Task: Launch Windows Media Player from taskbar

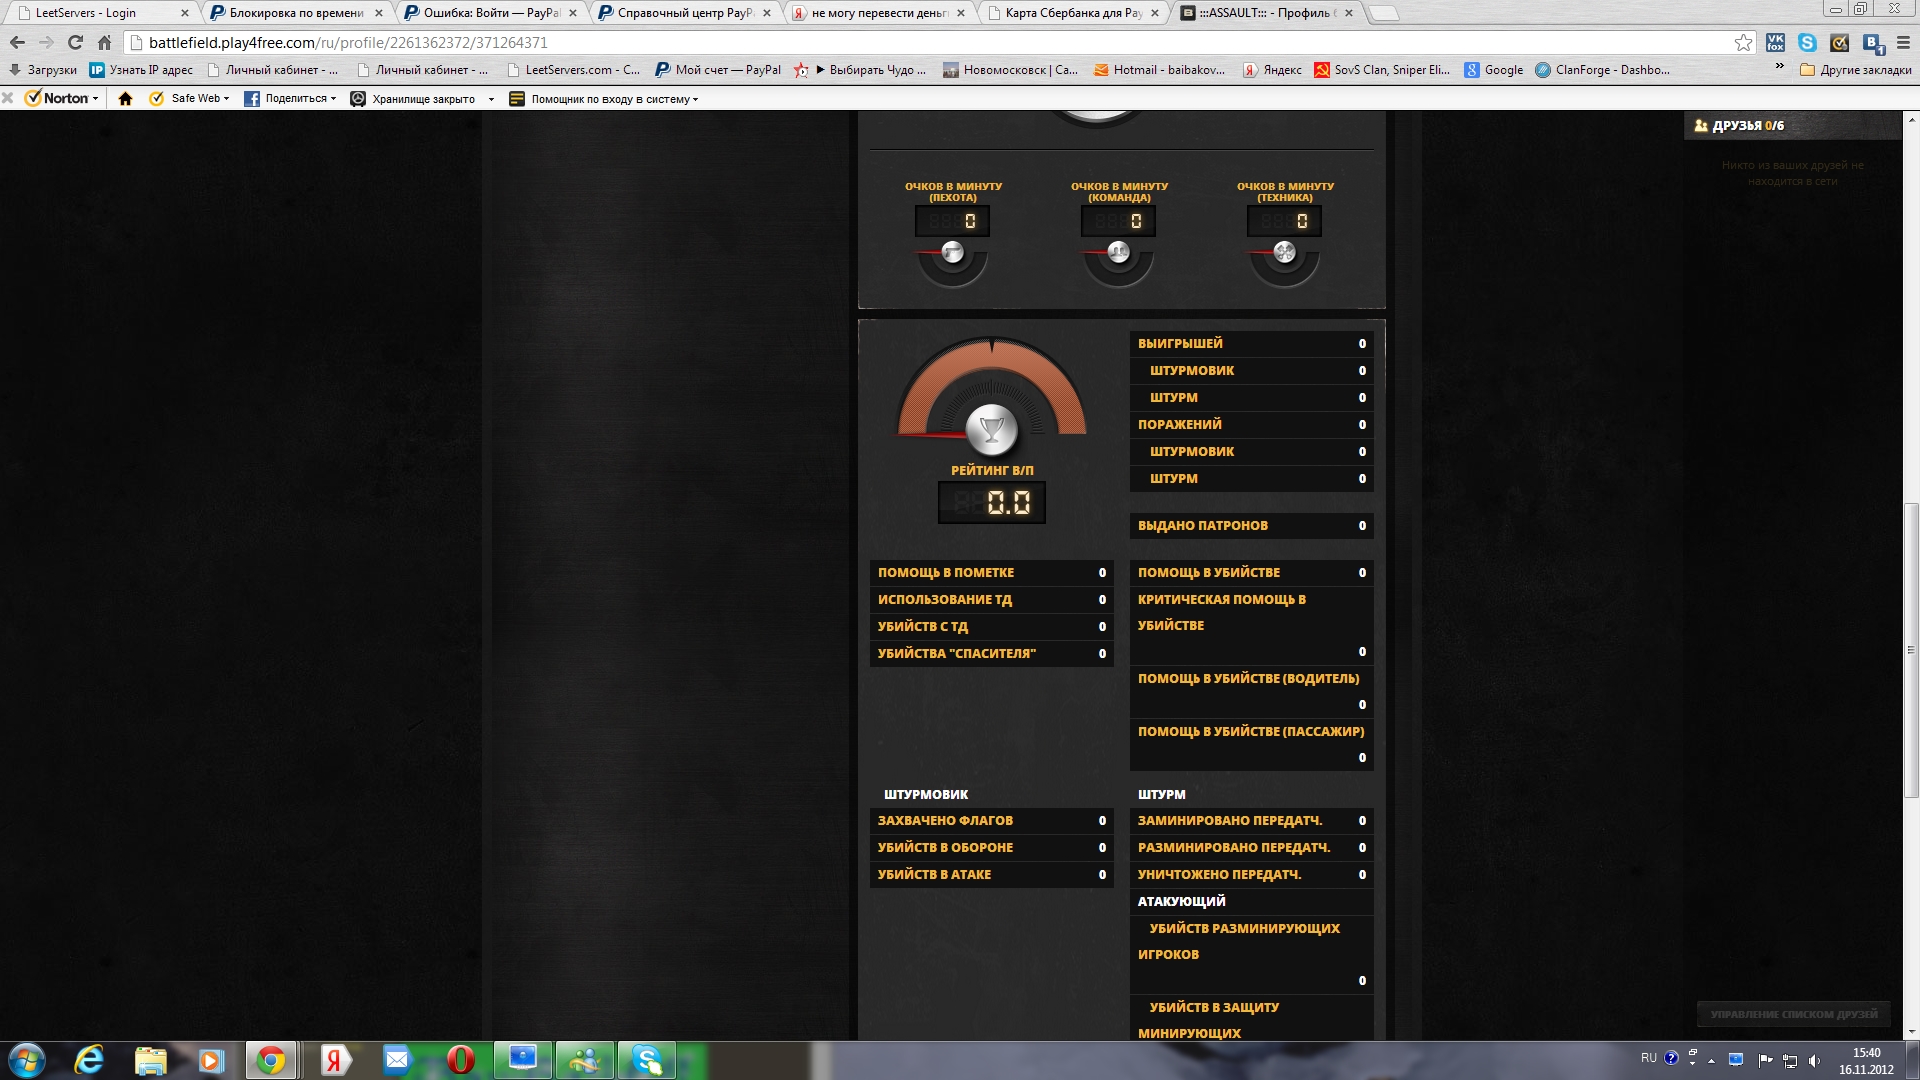Action: coord(210,1060)
